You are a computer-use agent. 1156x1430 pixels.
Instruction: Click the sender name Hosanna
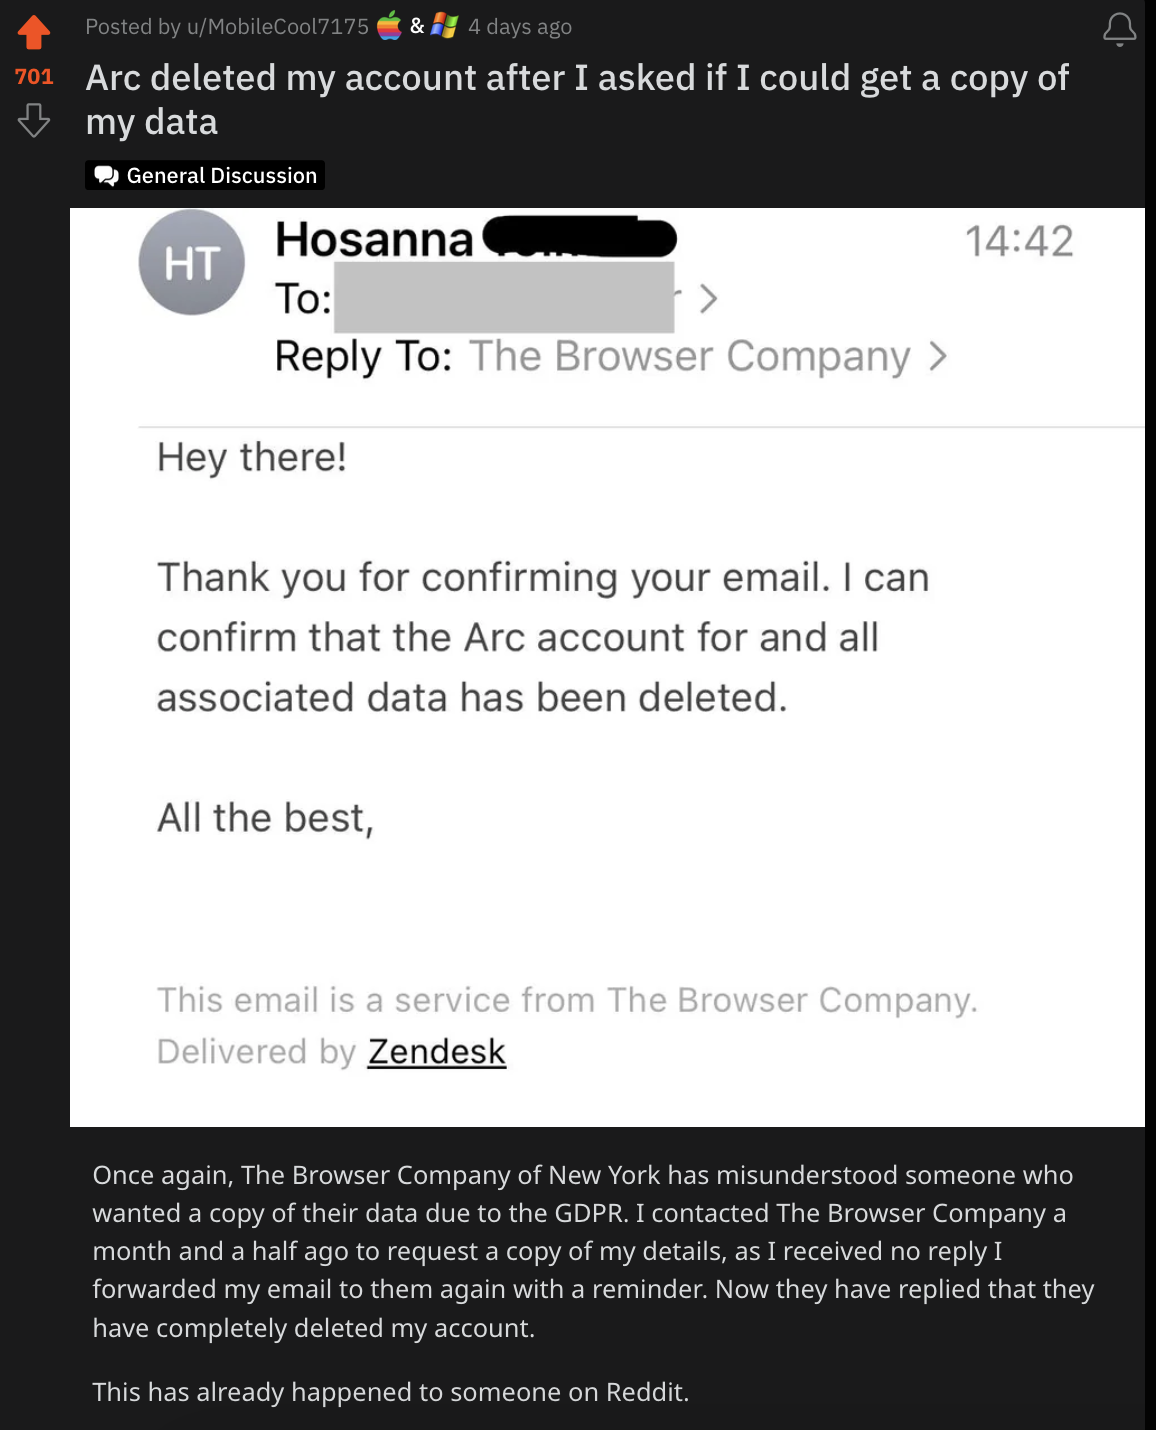pos(373,240)
